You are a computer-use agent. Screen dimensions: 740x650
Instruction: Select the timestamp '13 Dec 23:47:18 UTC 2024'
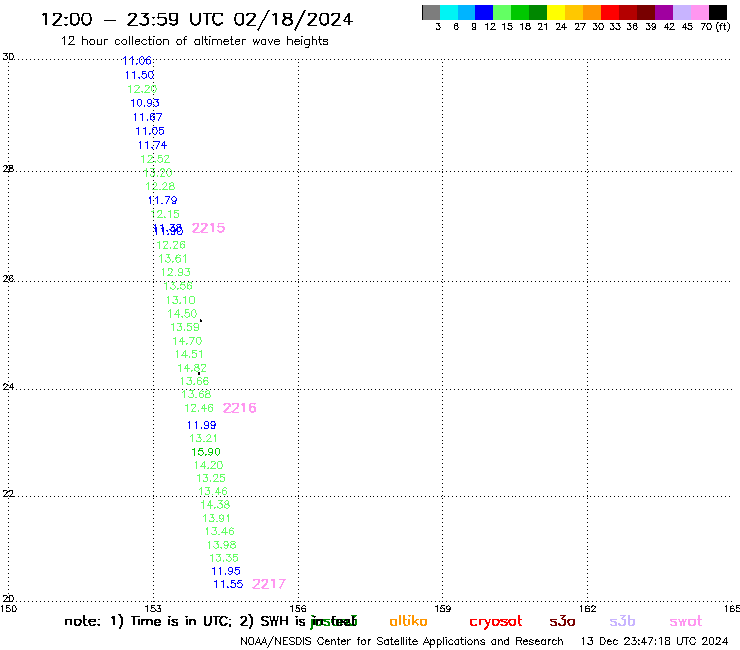[655, 642]
